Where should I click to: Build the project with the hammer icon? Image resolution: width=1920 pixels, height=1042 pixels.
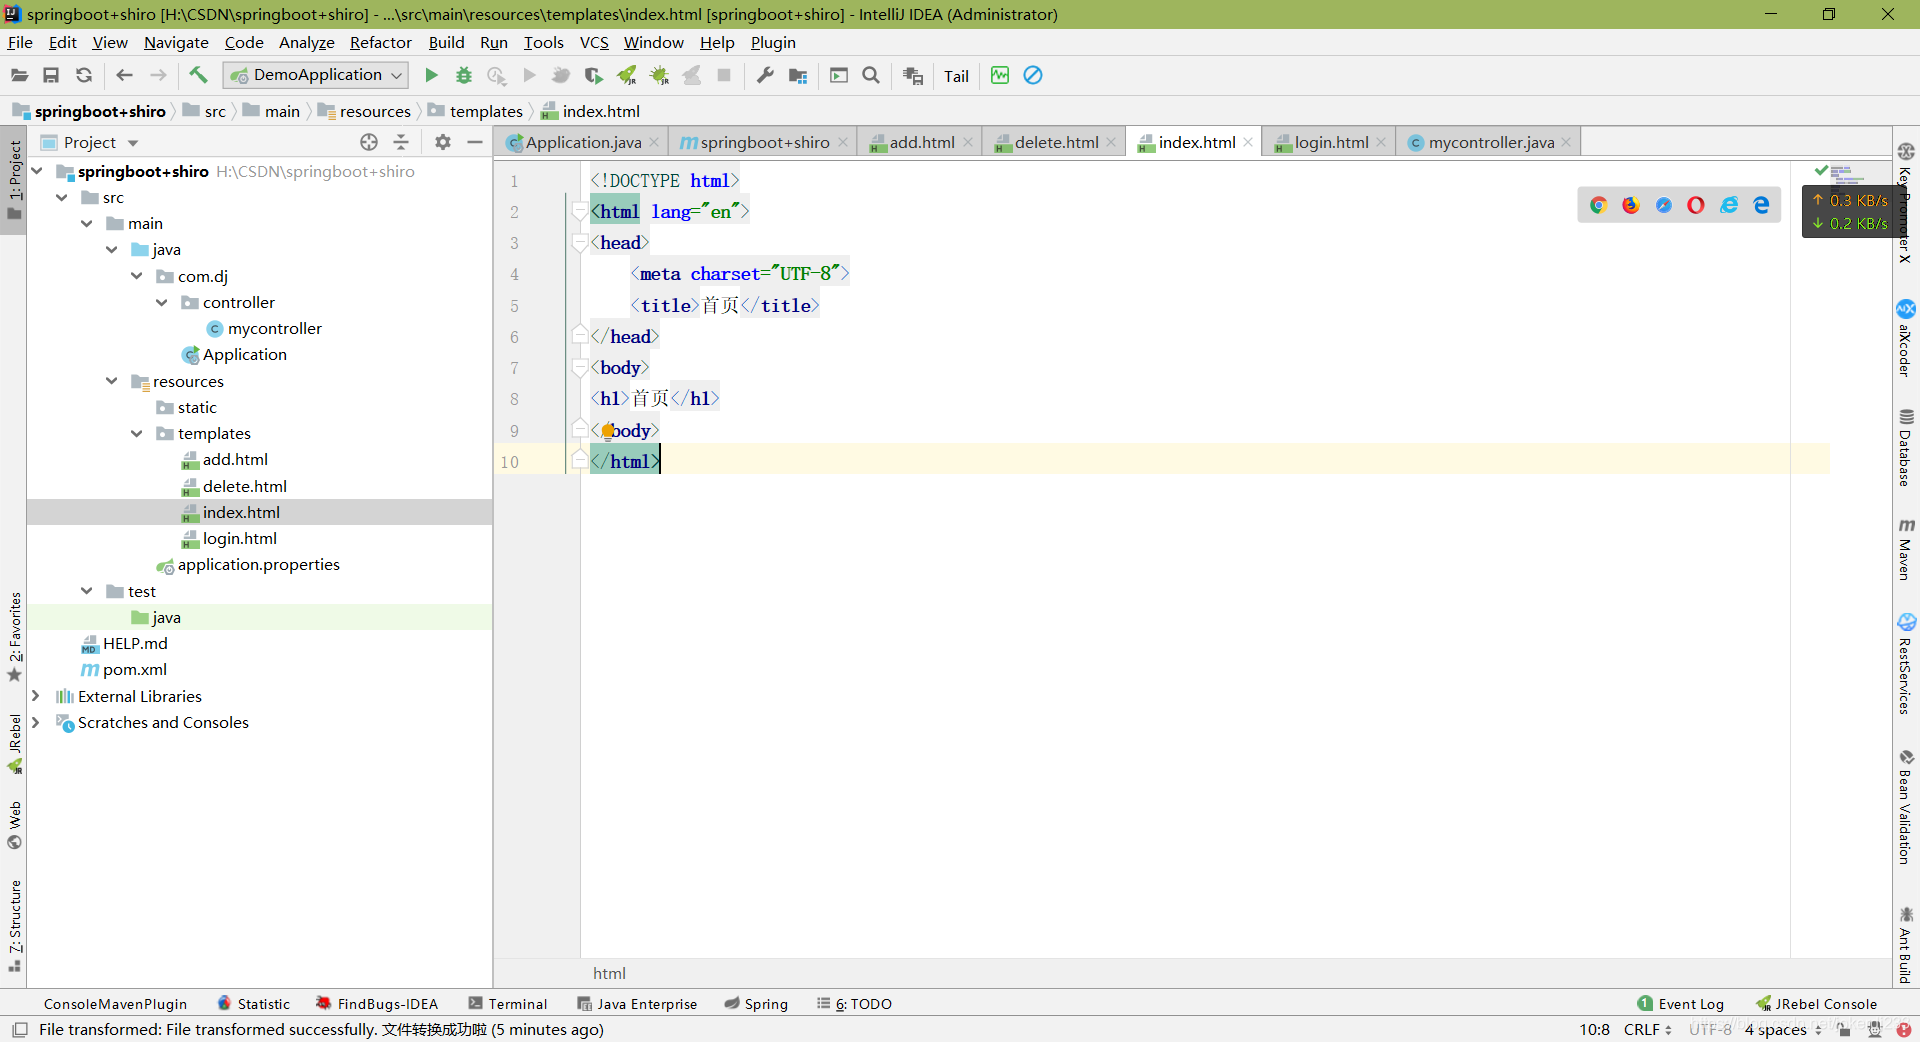[x=198, y=75]
